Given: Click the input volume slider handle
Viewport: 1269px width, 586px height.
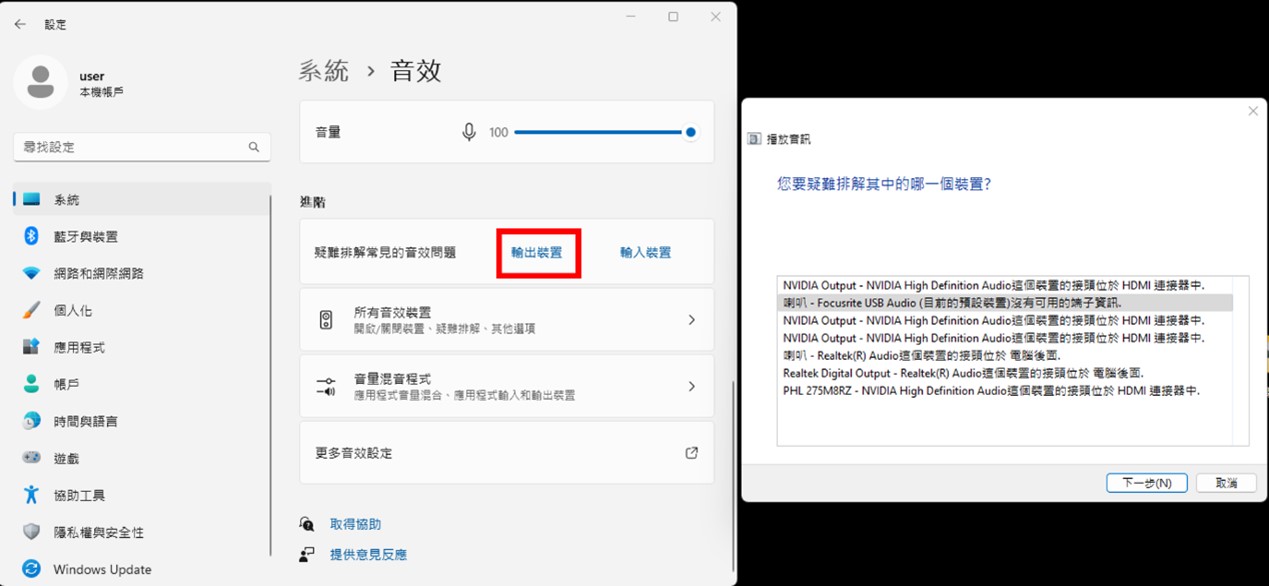Looking at the screenshot, I should 690,132.
